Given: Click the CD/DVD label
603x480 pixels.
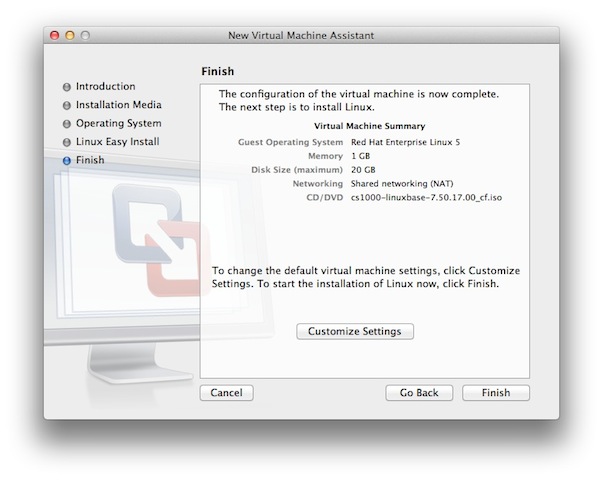Looking at the screenshot, I should click(x=325, y=198).
